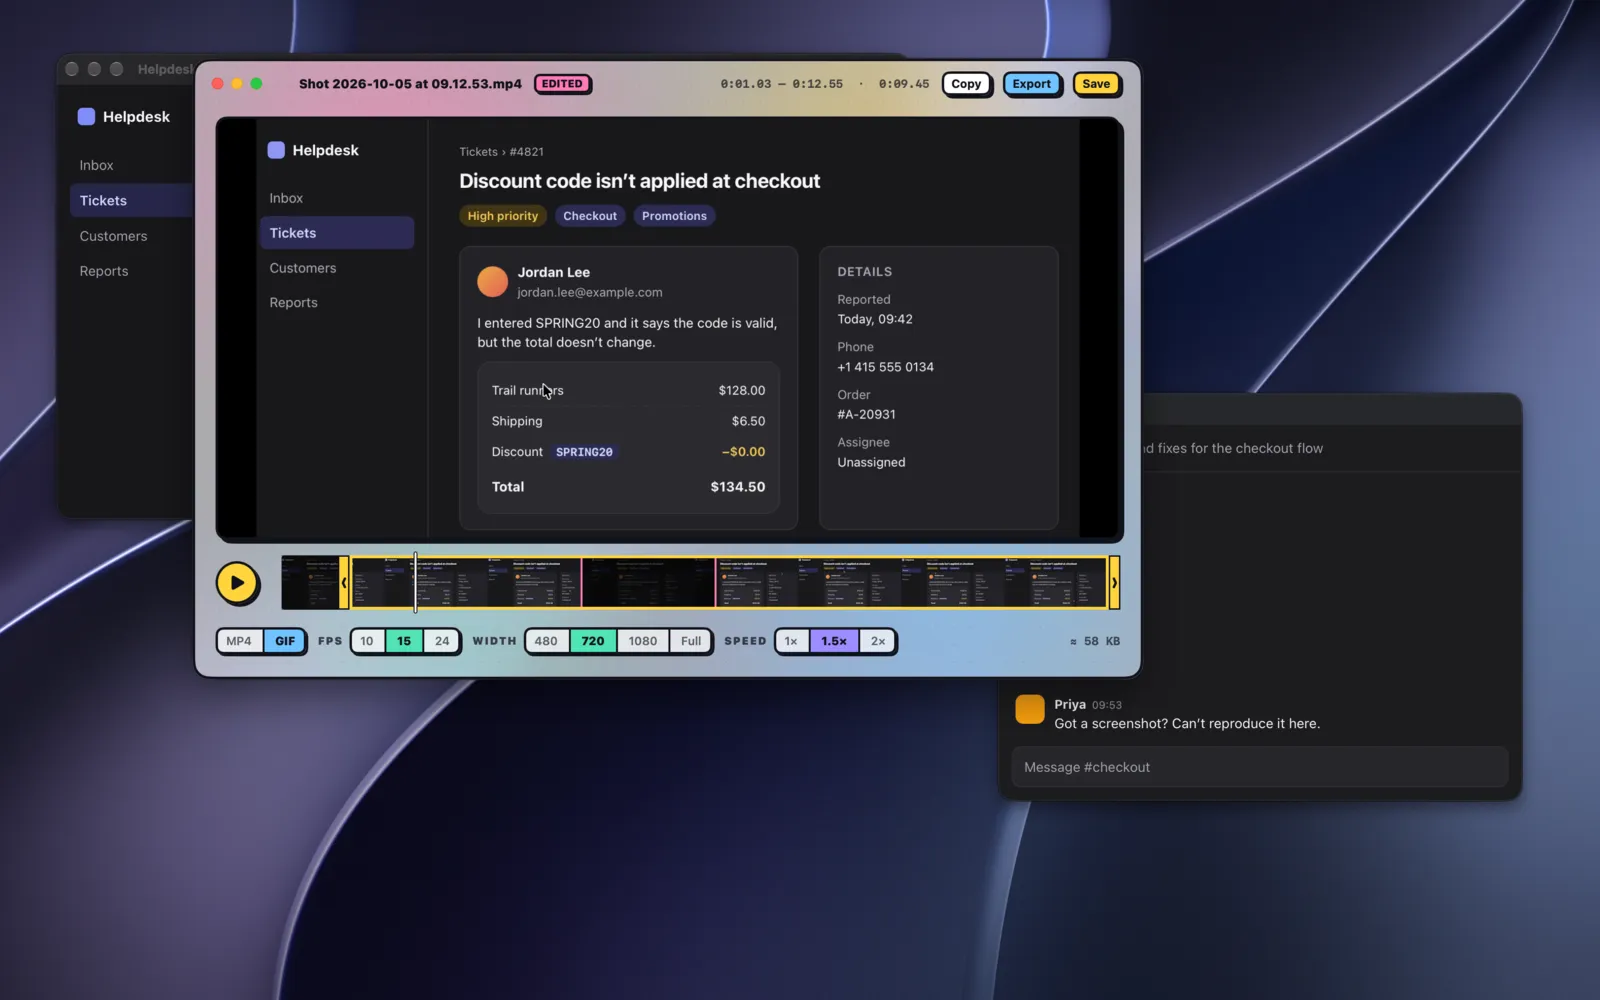Switch export format to GIF
The image size is (1600, 1000).
[285, 641]
